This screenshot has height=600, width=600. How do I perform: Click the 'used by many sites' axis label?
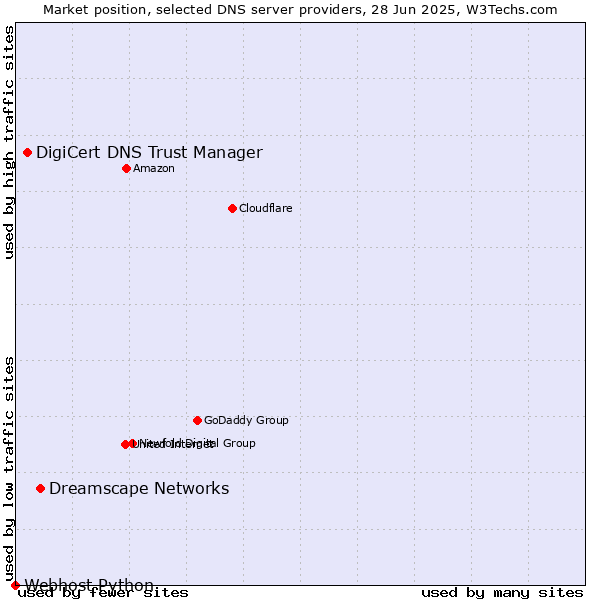pyautogui.click(x=502, y=593)
